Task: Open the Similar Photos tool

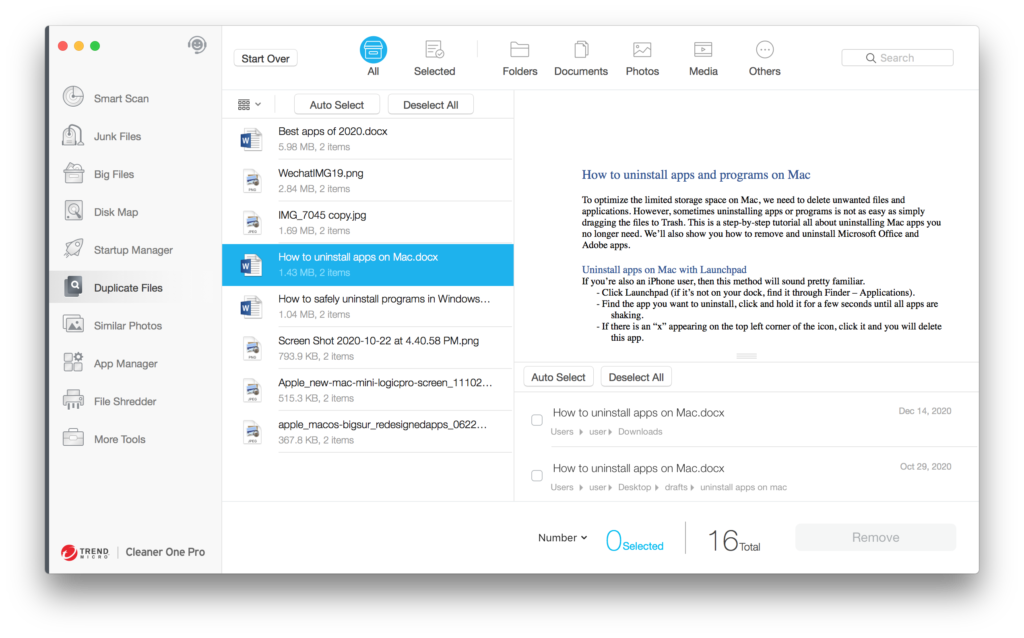Action: [127, 326]
